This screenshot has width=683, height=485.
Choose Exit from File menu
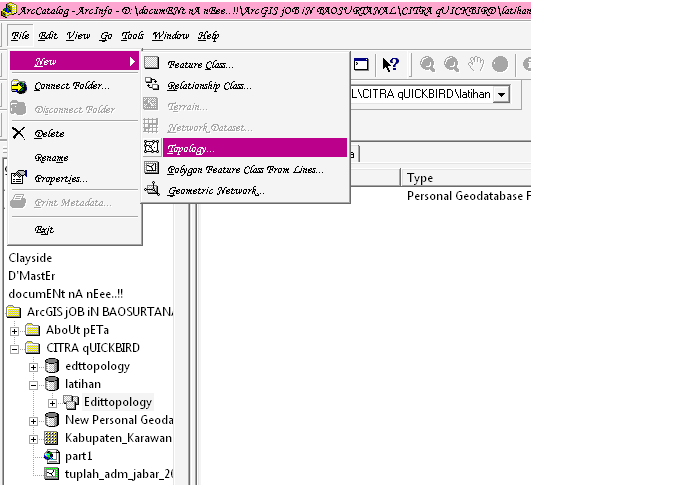[x=44, y=230]
